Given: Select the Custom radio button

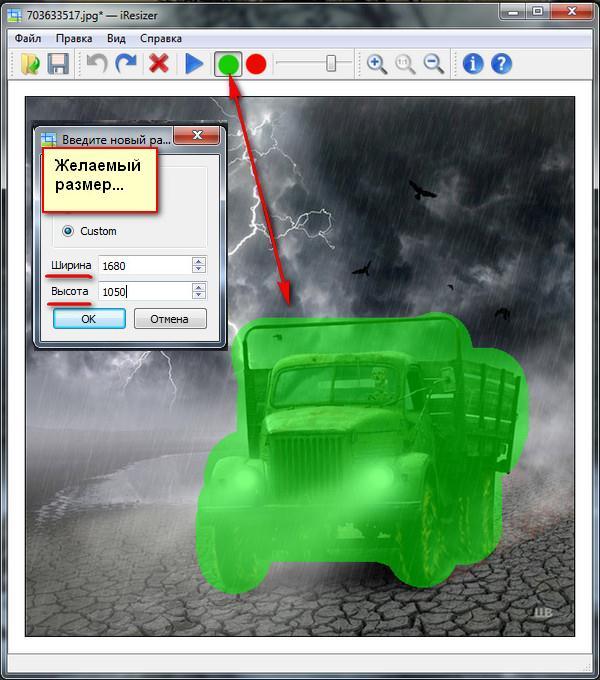Looking at the screenshot, I should coord(68,231).
